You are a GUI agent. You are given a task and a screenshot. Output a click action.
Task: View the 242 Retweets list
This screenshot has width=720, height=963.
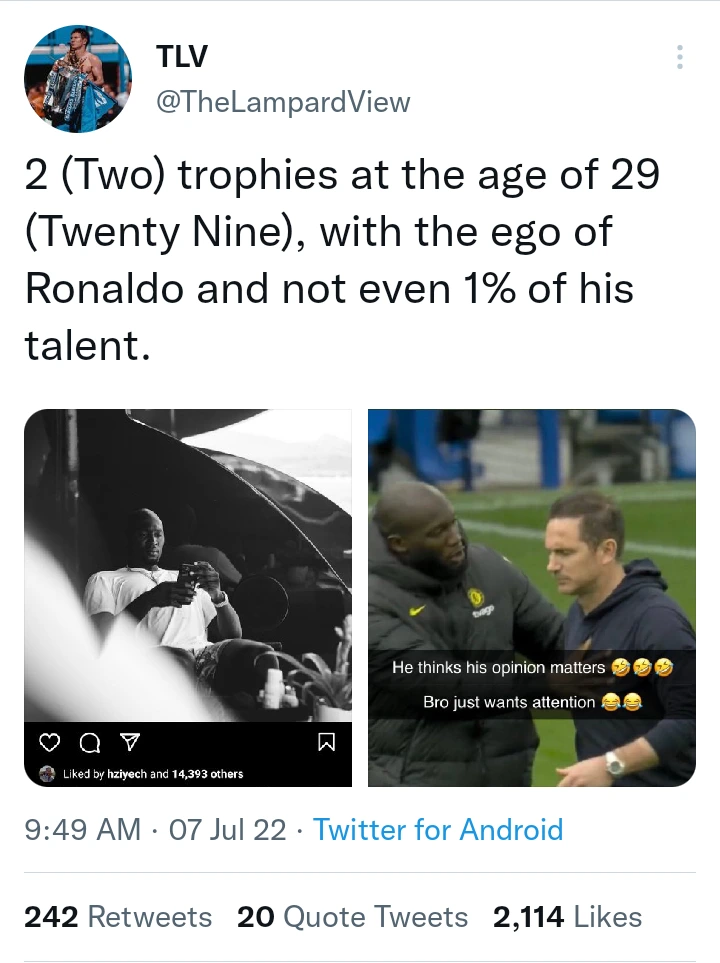coord(118,917)
